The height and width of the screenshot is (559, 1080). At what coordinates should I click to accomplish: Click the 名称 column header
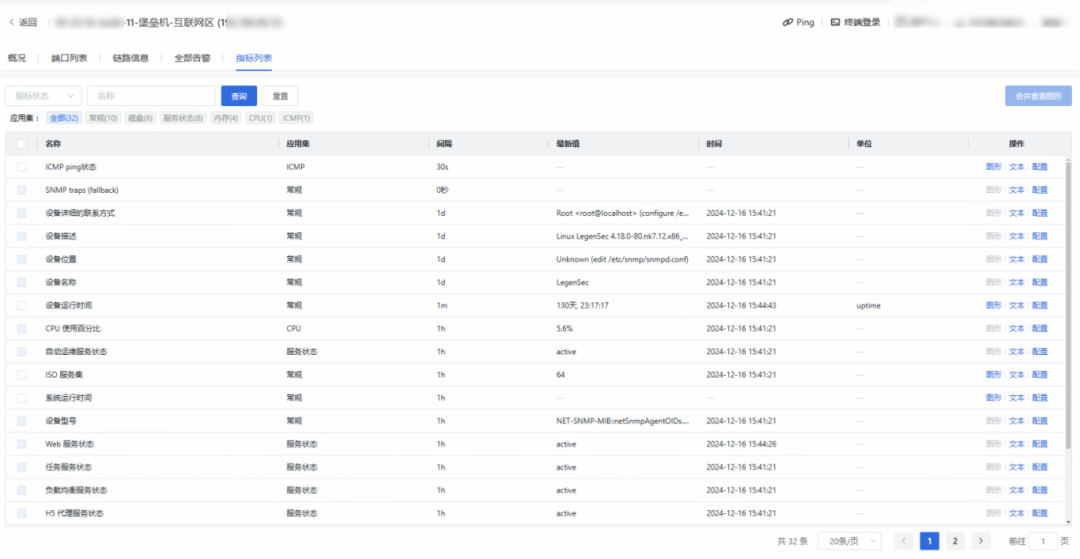(x=53, y=144)
